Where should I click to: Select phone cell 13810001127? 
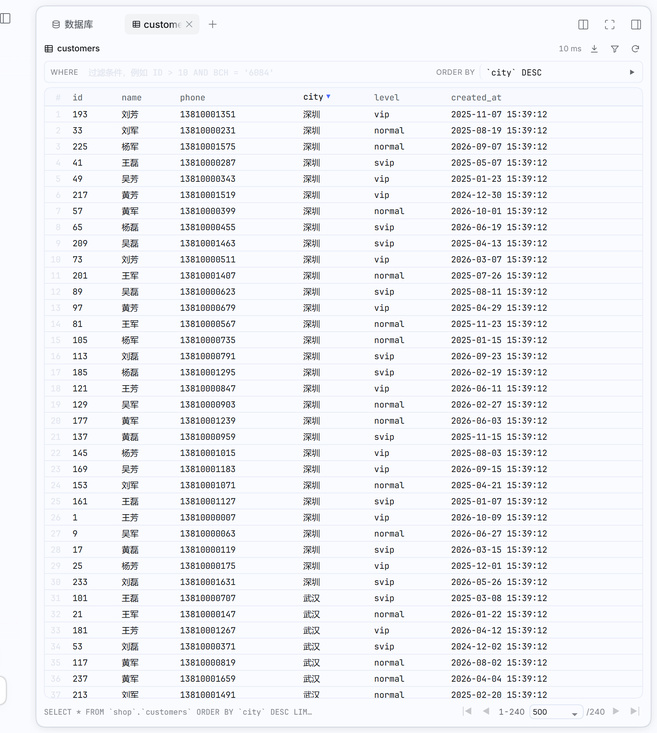pyautogui.click(x=208, y=502)
